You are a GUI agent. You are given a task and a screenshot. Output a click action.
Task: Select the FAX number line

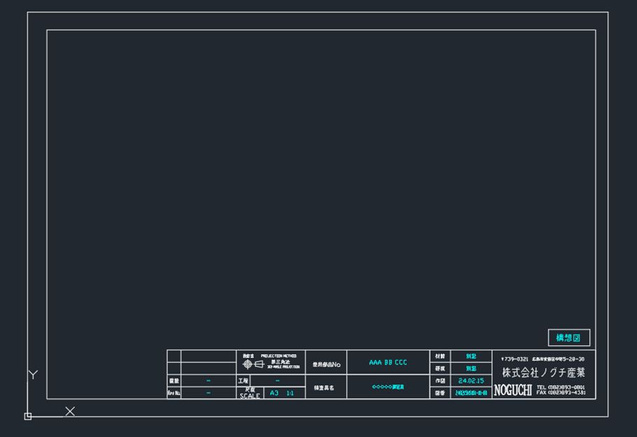tap(561, 393)
